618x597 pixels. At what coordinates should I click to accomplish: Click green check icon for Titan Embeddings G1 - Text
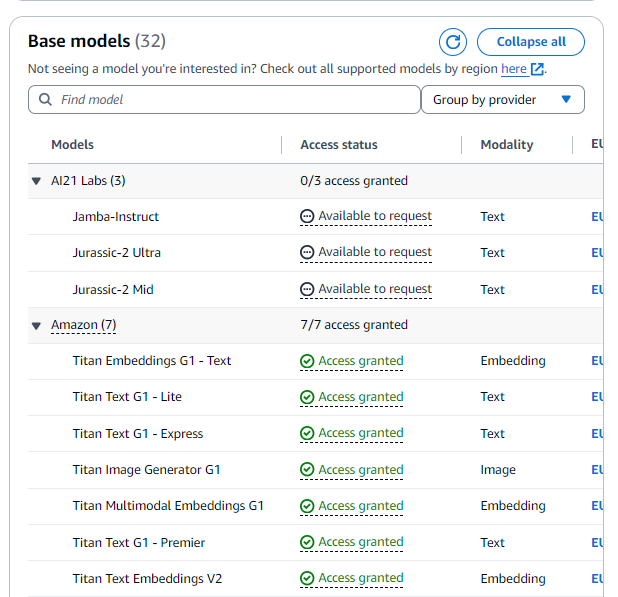[x=307, y=361]
